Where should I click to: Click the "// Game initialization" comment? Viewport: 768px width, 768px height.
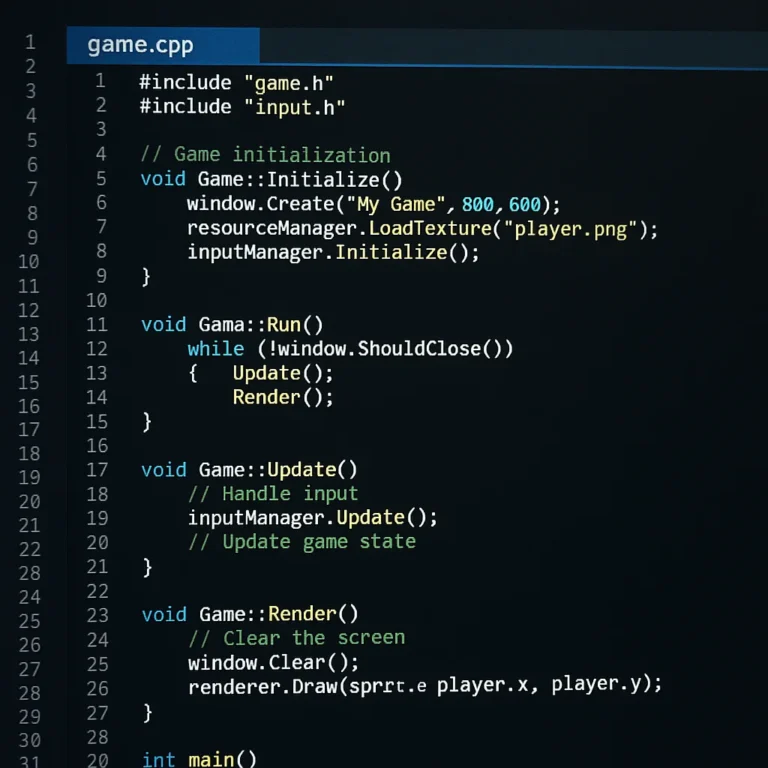[265, 155]
